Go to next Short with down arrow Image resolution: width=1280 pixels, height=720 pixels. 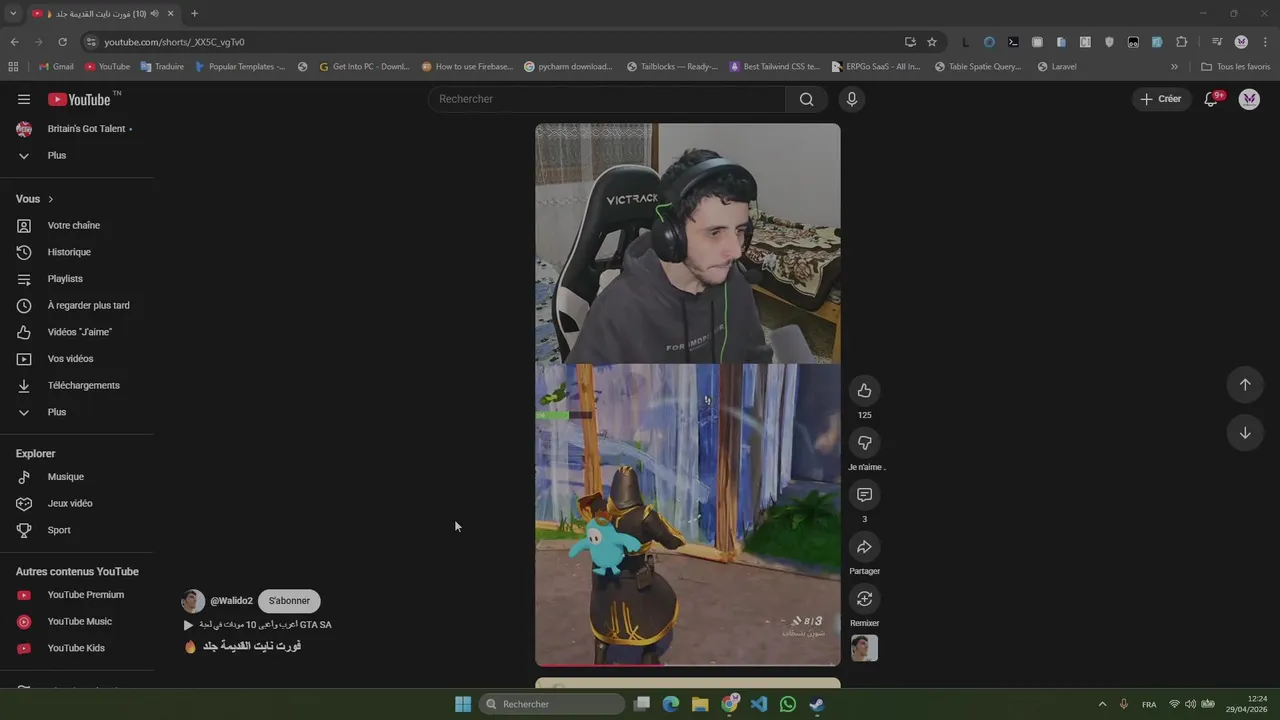point(1245,433)
